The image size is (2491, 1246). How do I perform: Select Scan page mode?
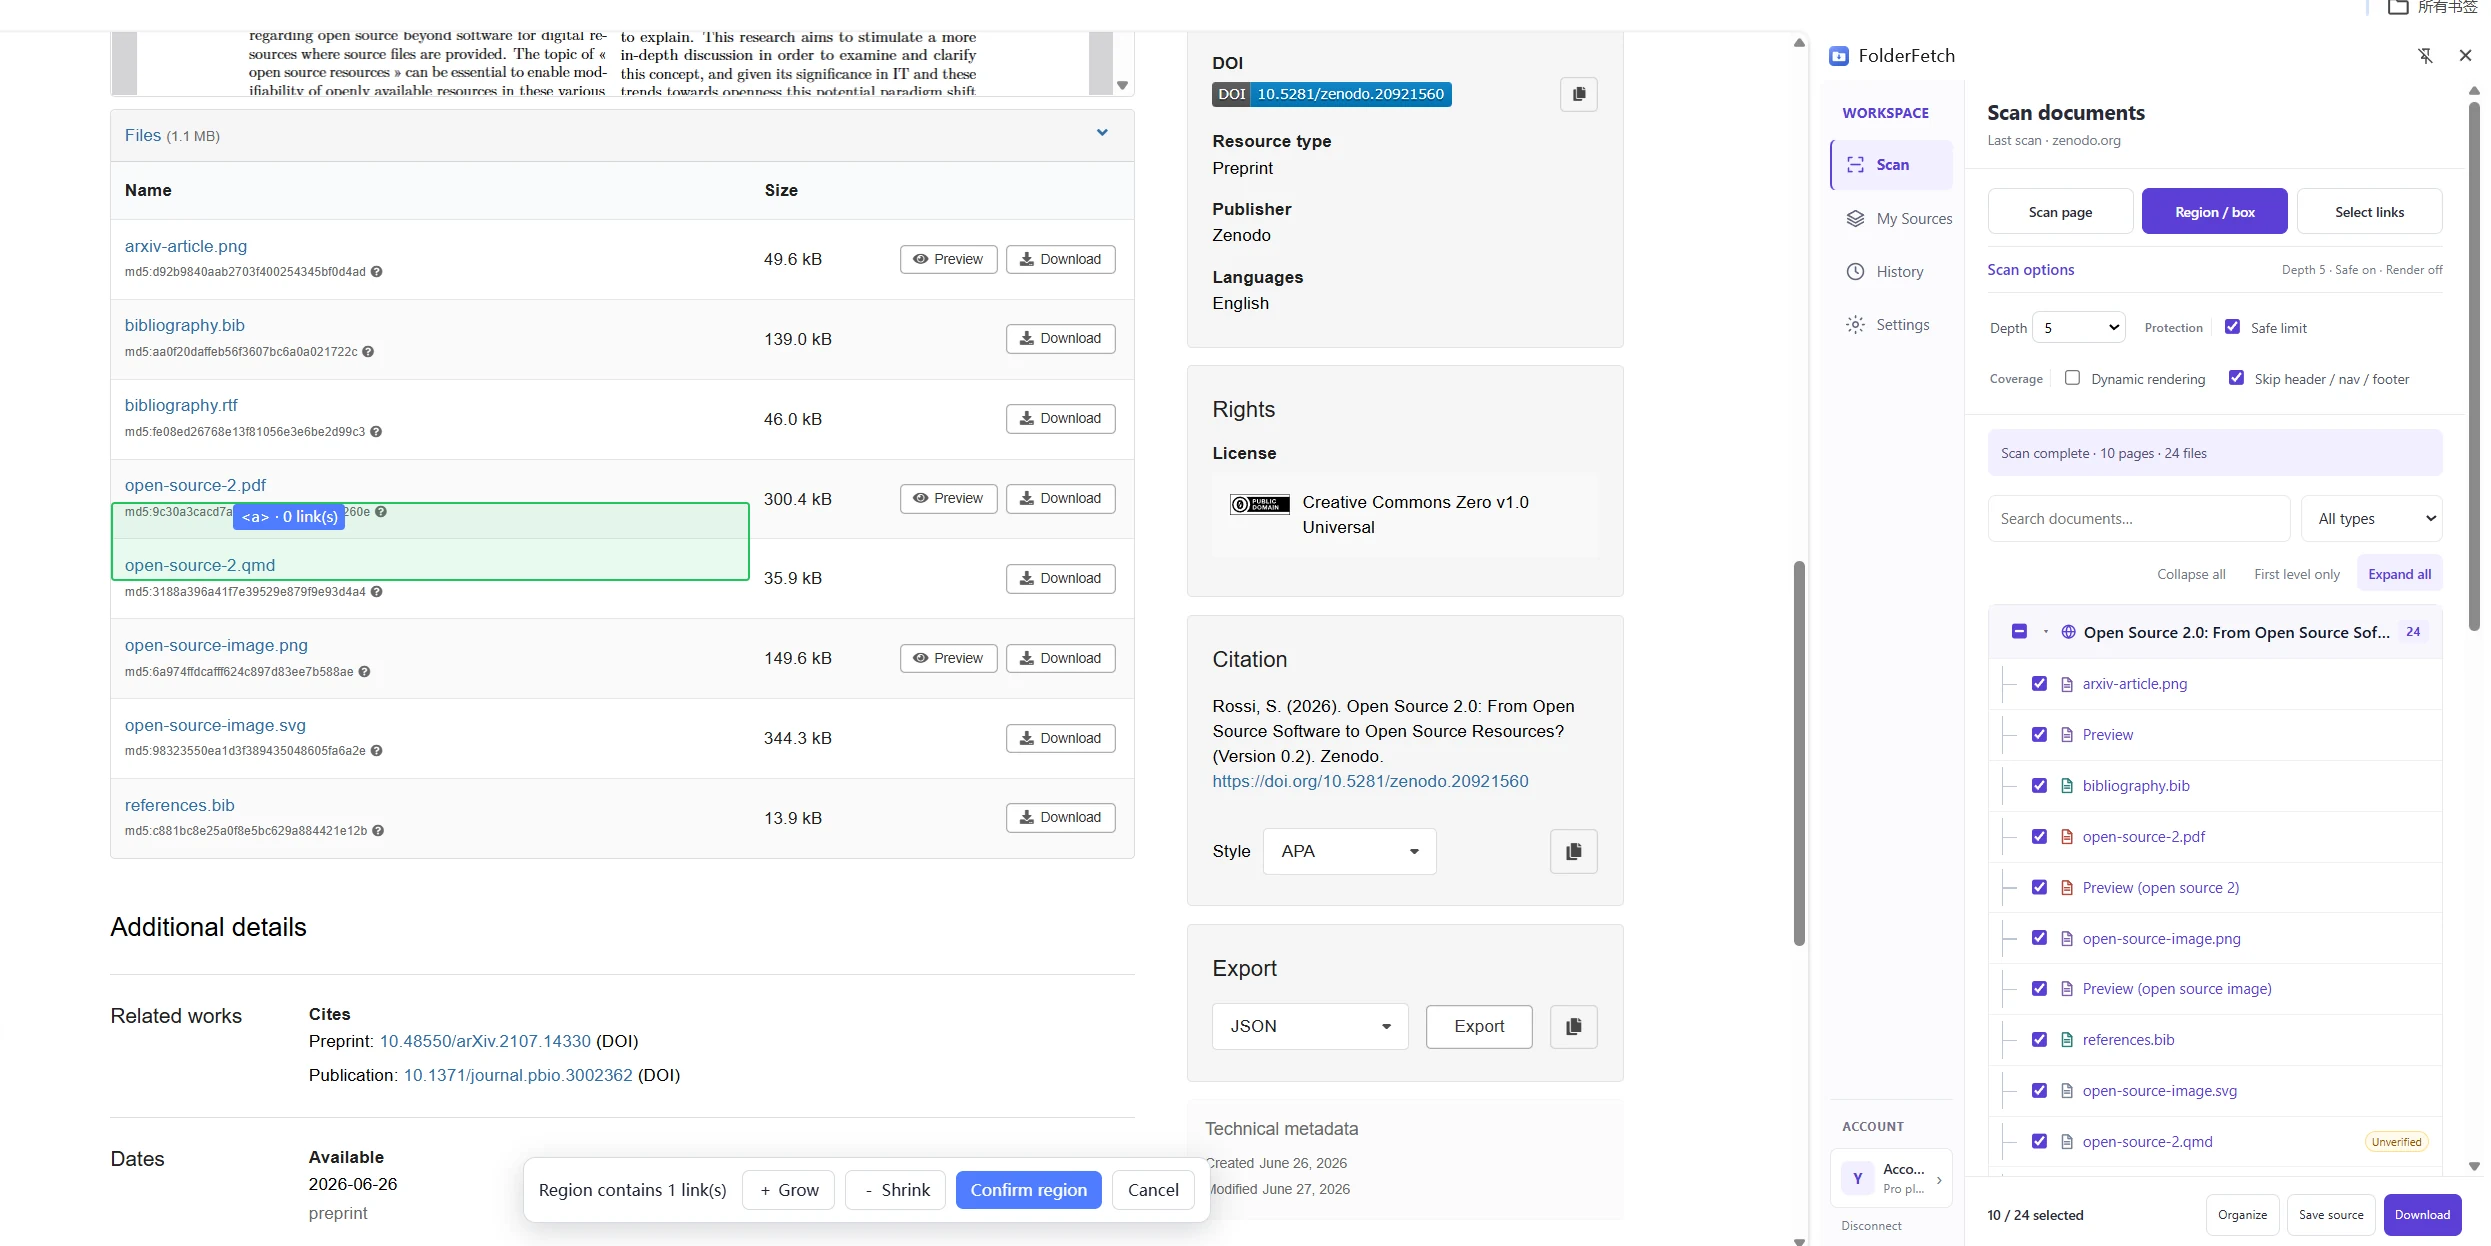[2060, 212]
